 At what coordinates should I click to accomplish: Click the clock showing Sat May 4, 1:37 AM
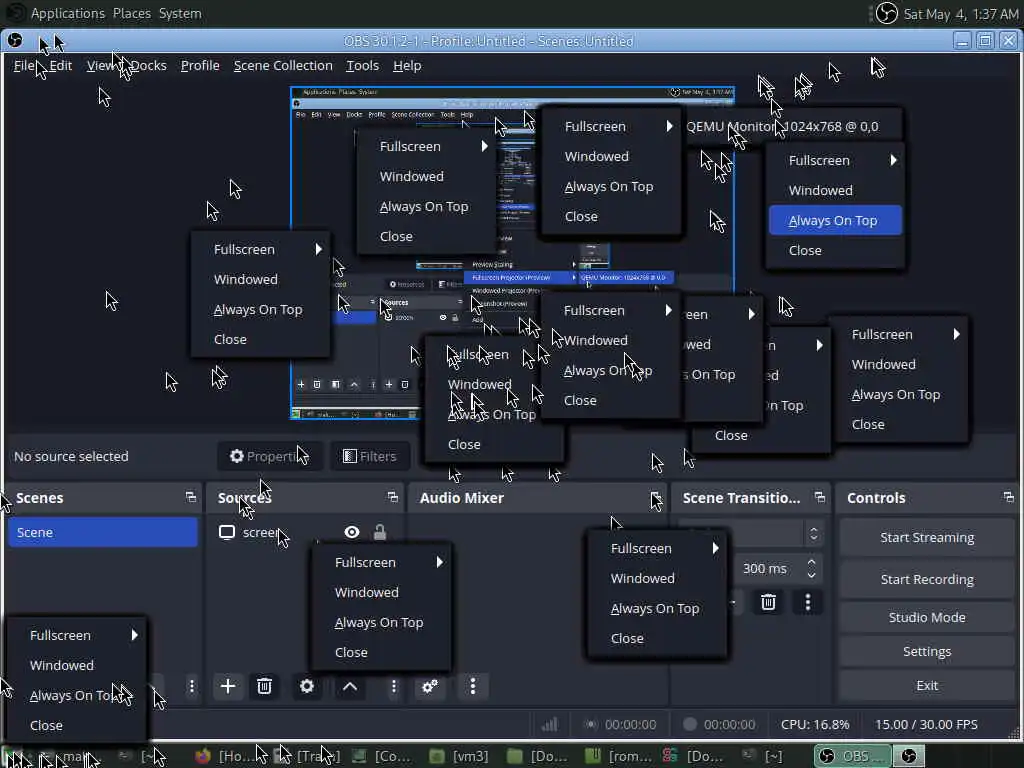click(961, 14)
